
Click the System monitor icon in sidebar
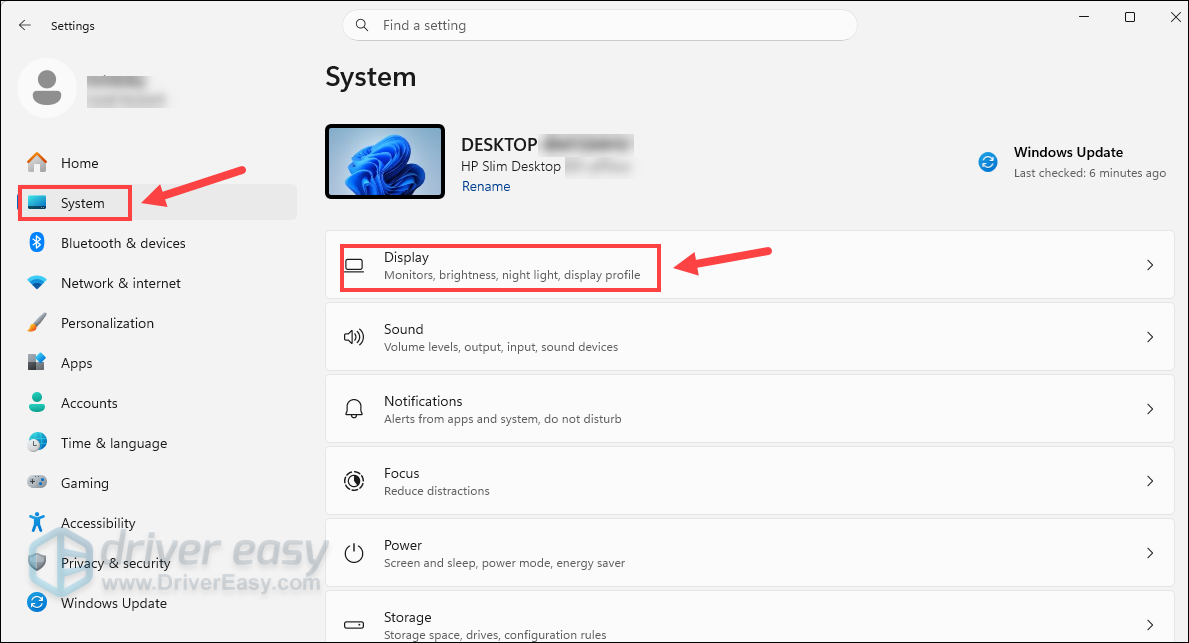pos(37,202)
